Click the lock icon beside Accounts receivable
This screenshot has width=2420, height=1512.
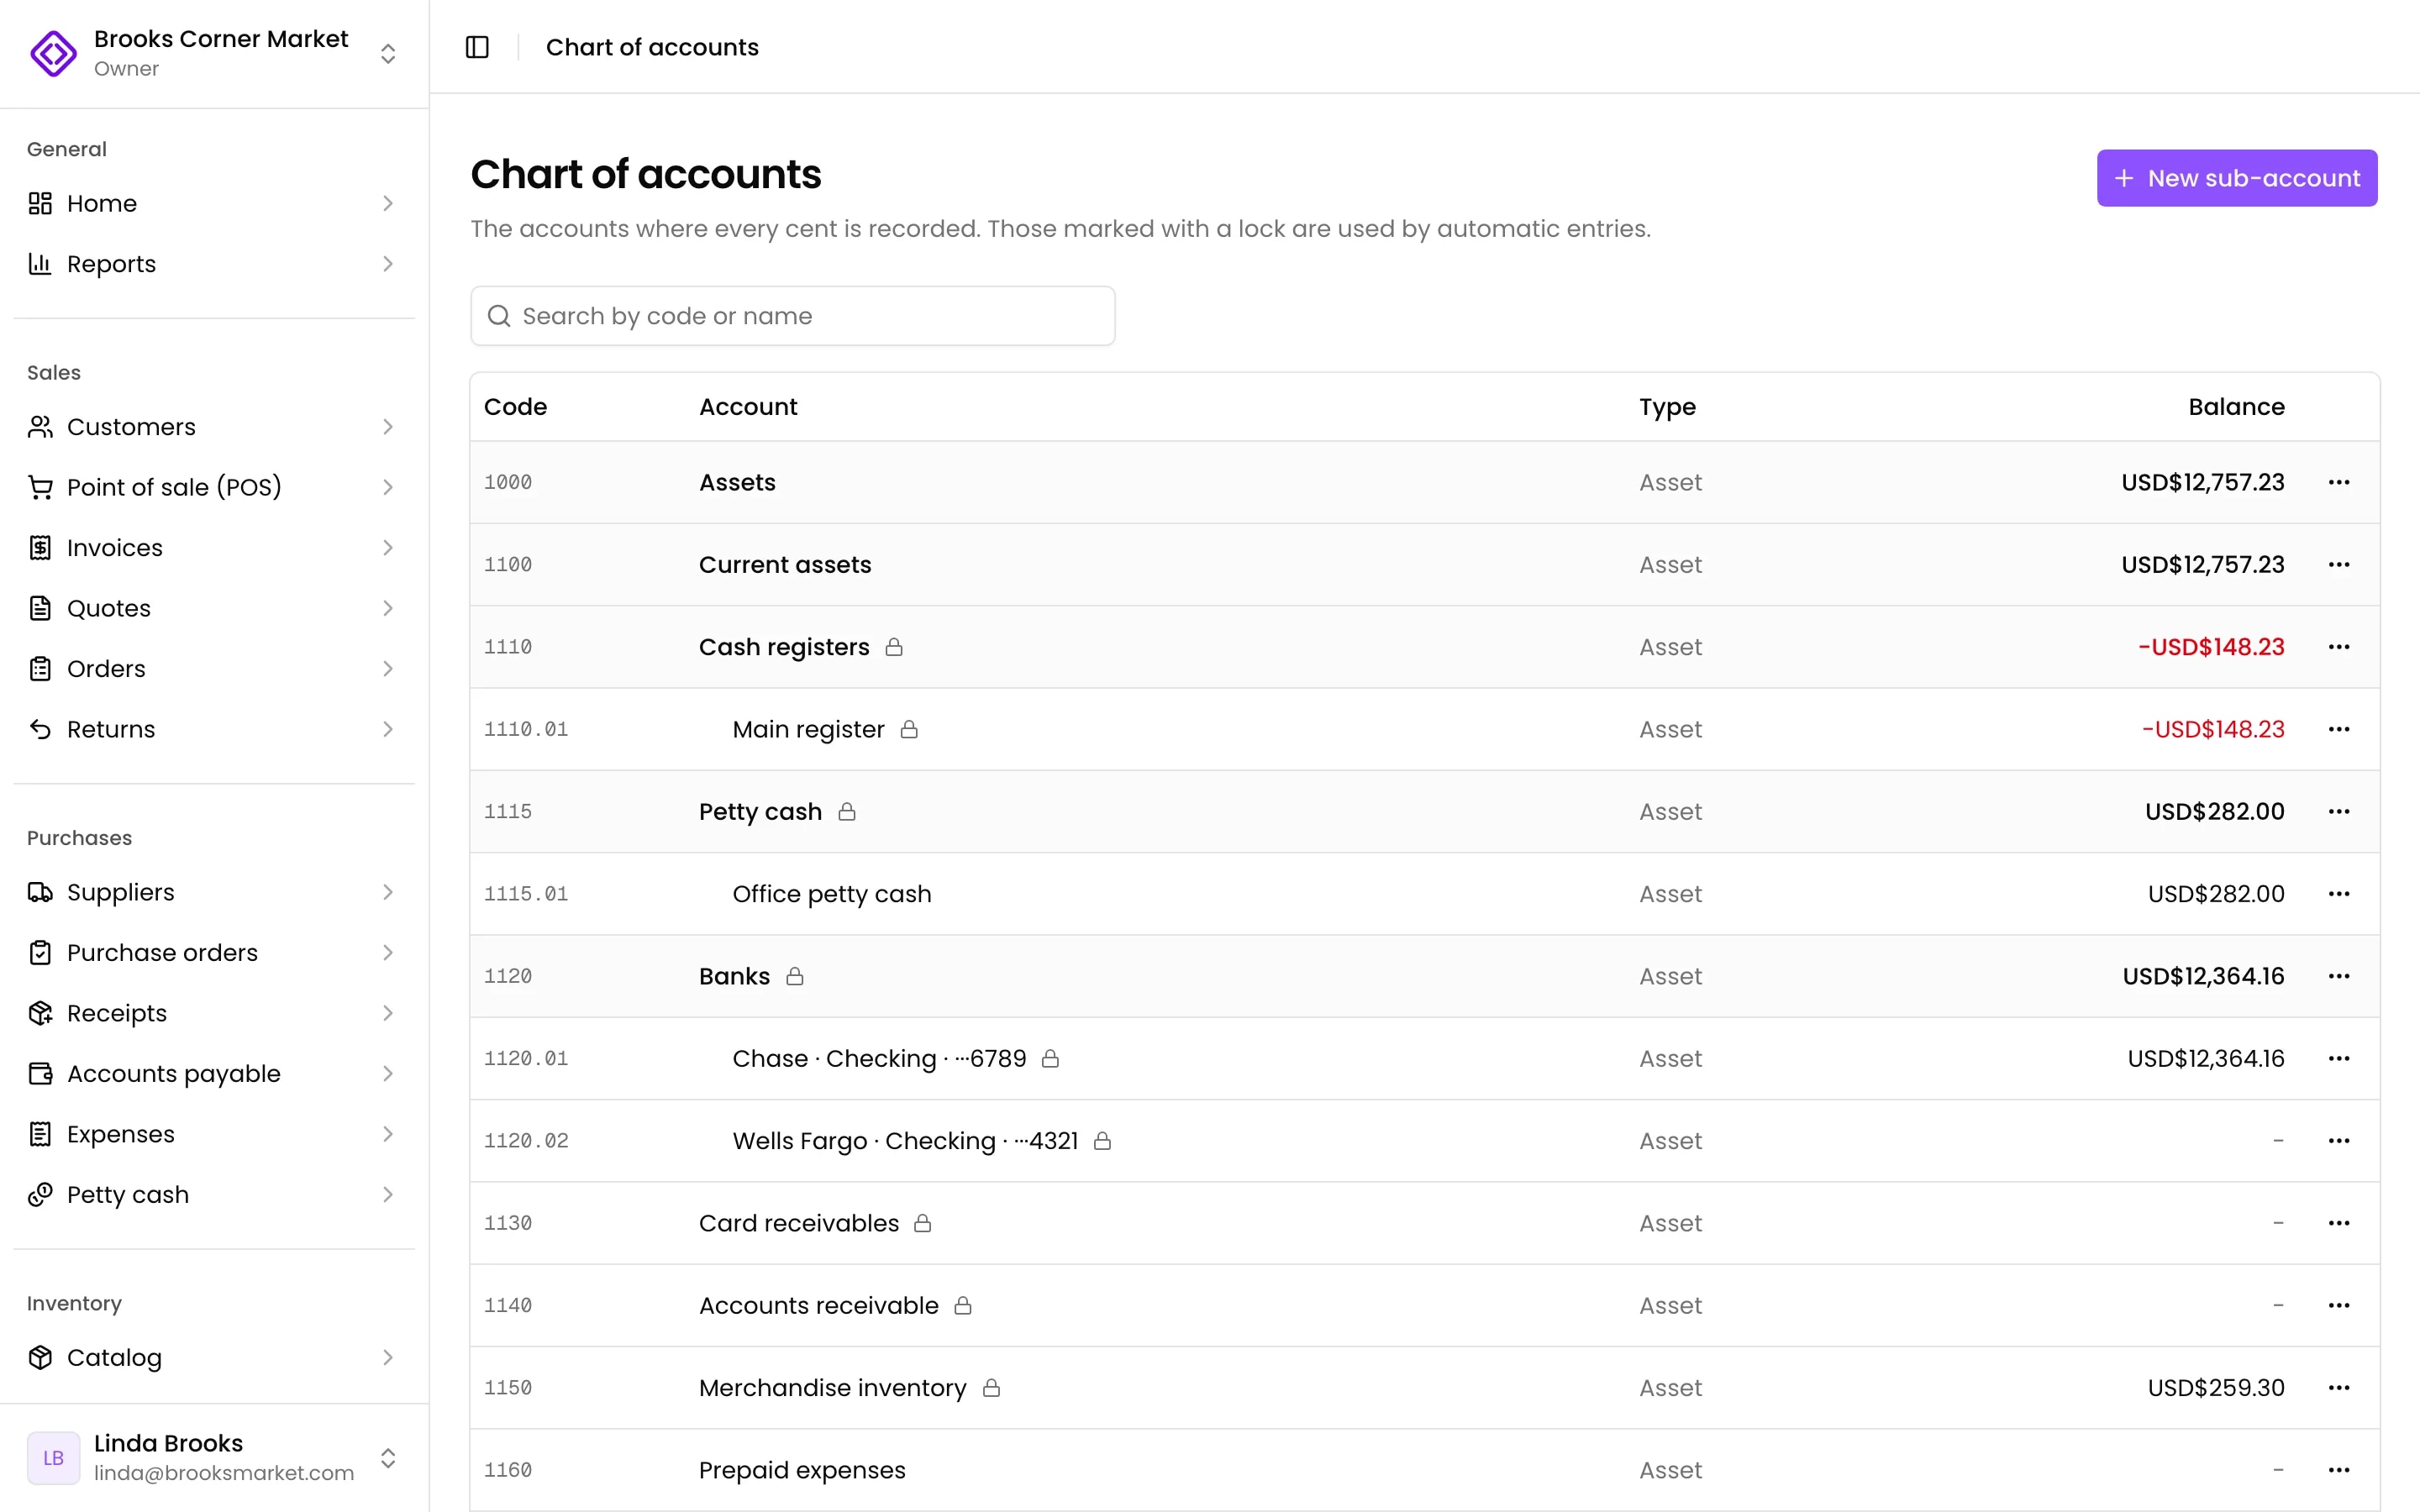(x=963, y=1305)
